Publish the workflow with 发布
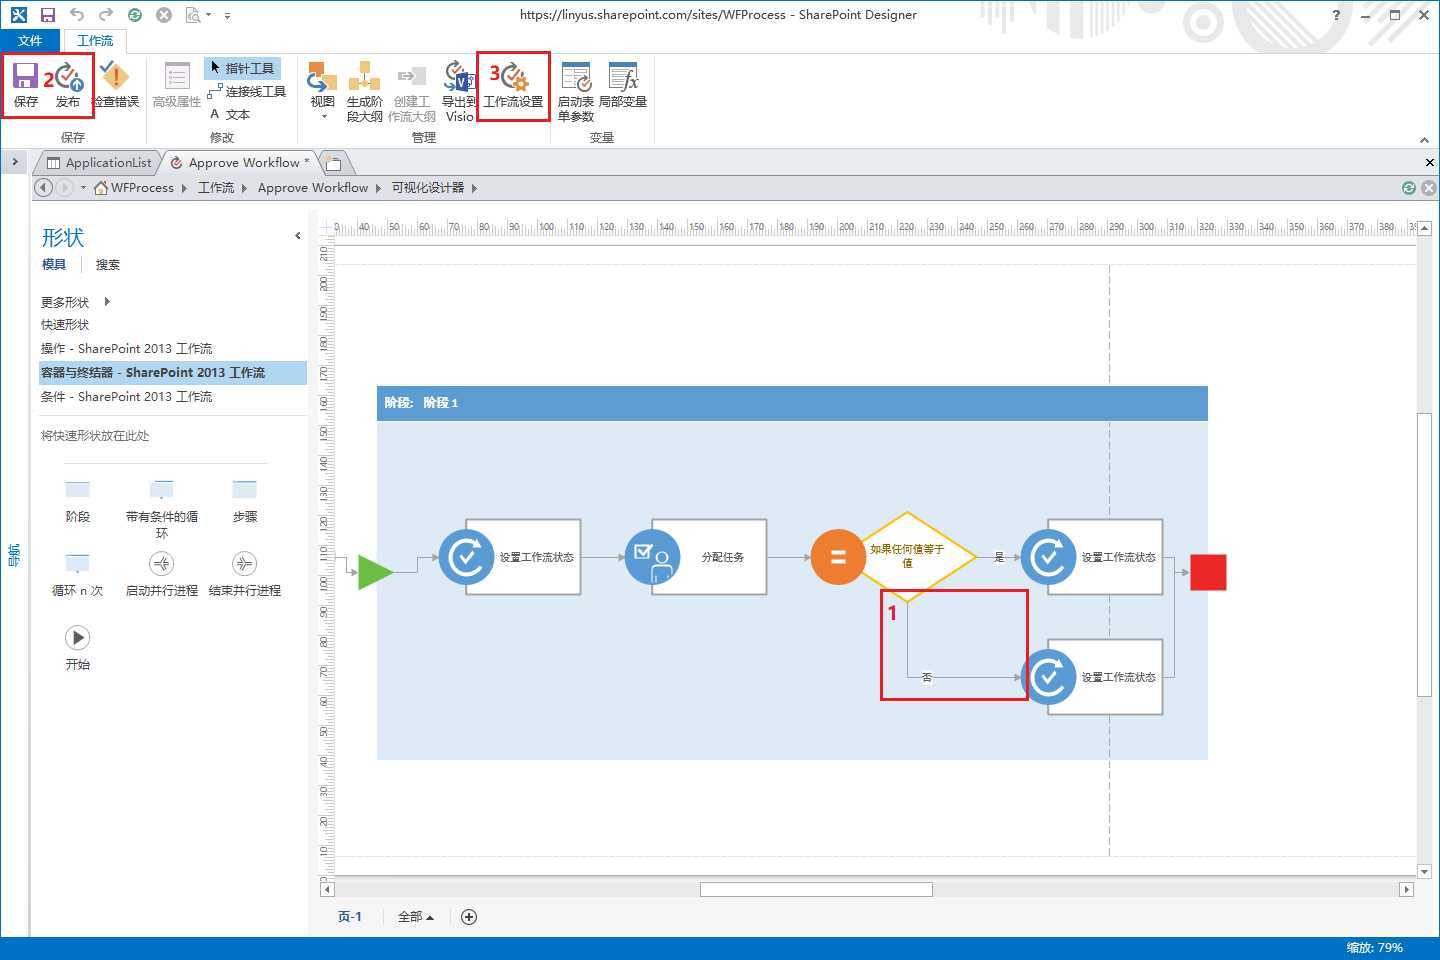 click(x=68, y=85)
